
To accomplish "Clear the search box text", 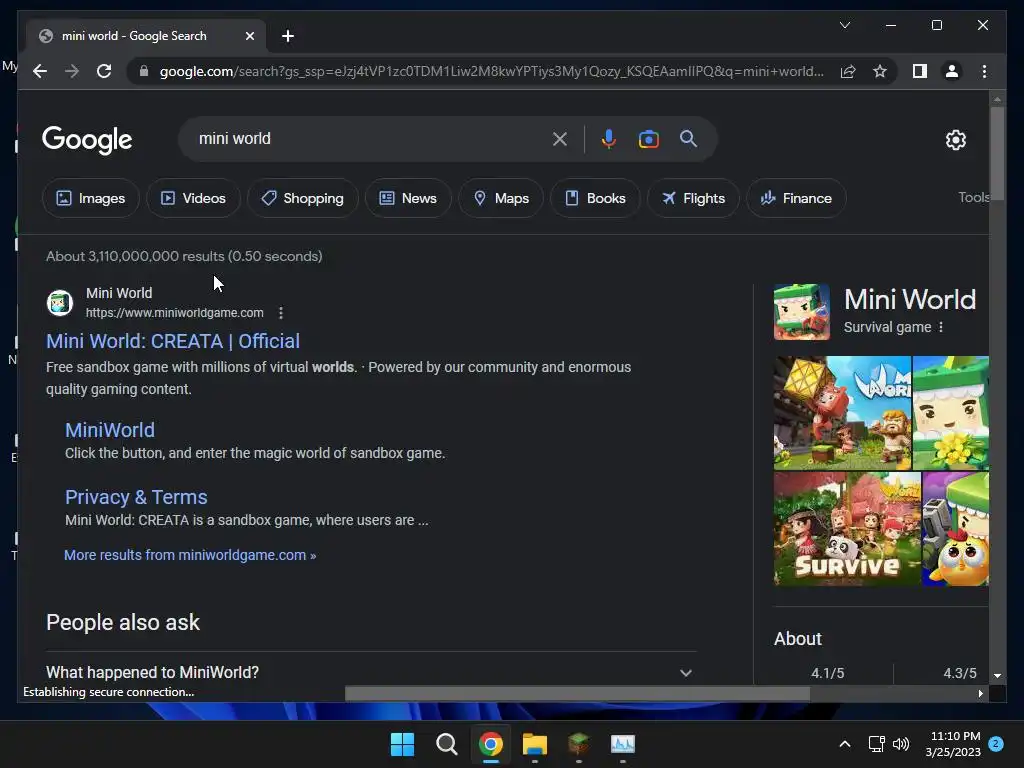I will pos(559,138).
